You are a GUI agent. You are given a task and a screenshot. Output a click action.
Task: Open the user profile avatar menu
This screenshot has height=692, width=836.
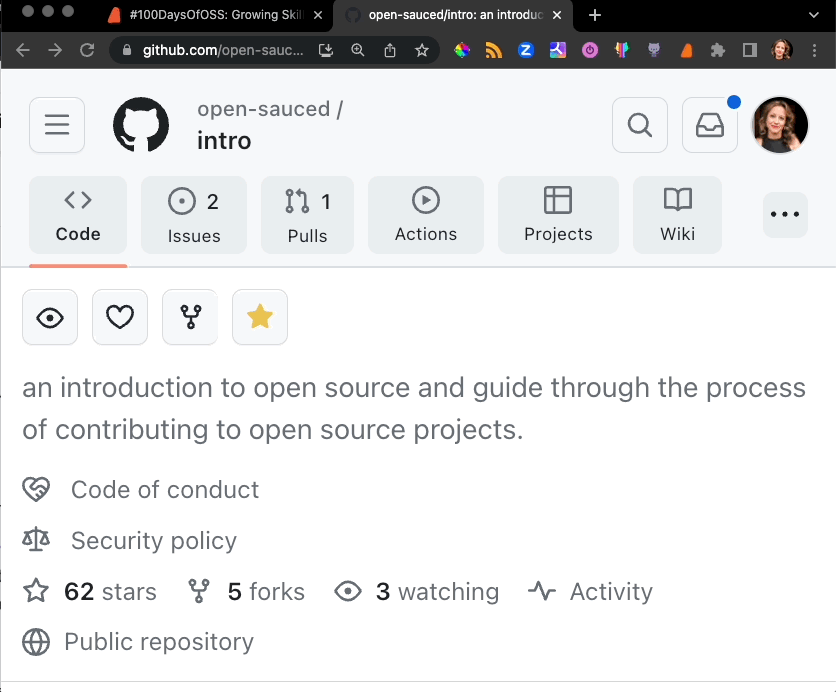pyautogui.click(x=779, y=125)
